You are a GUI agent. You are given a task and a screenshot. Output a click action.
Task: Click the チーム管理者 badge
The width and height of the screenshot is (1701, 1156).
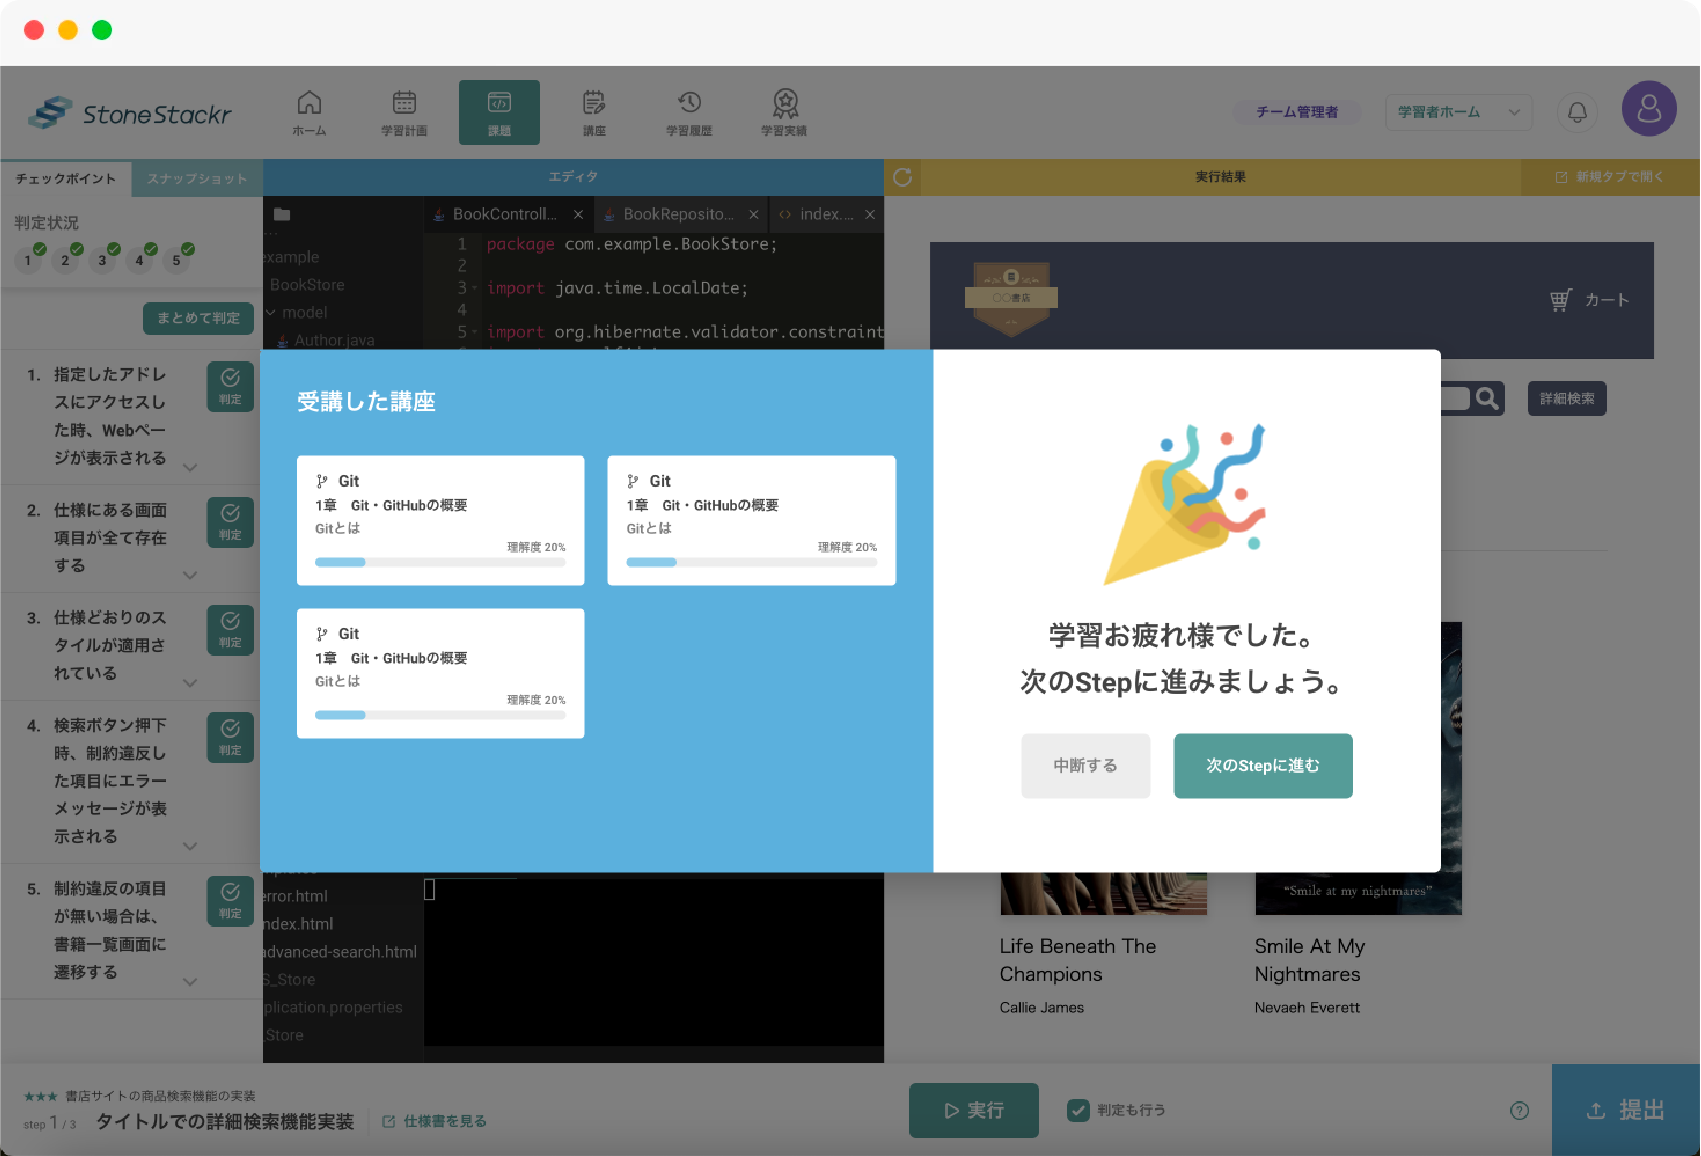pos(1297,112)
